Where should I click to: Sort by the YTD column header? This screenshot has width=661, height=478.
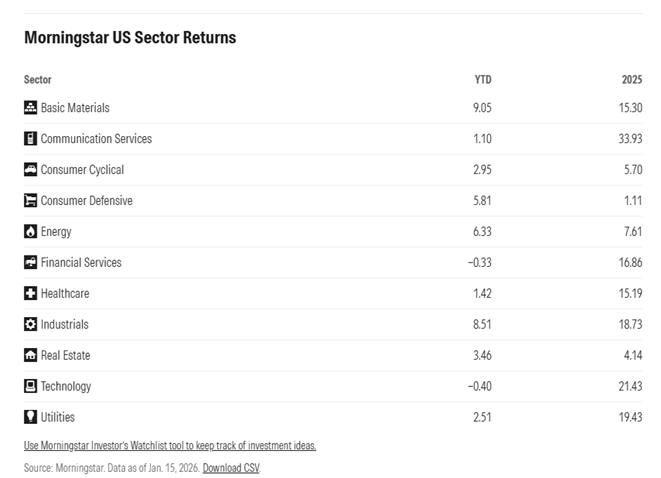(482, 80)
